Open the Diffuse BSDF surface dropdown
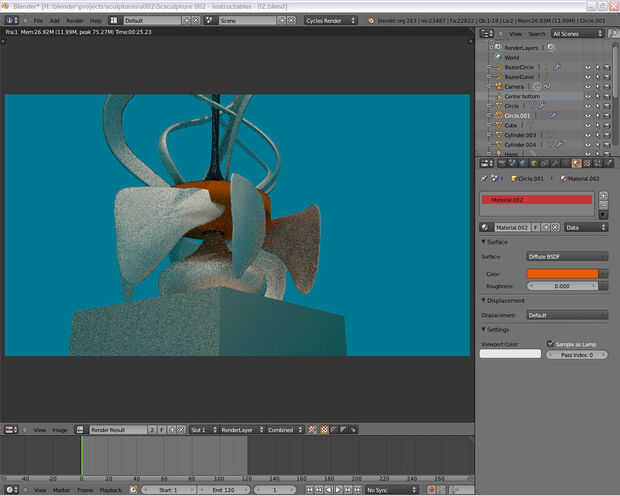620x496 pixels. tap(567, 257)
